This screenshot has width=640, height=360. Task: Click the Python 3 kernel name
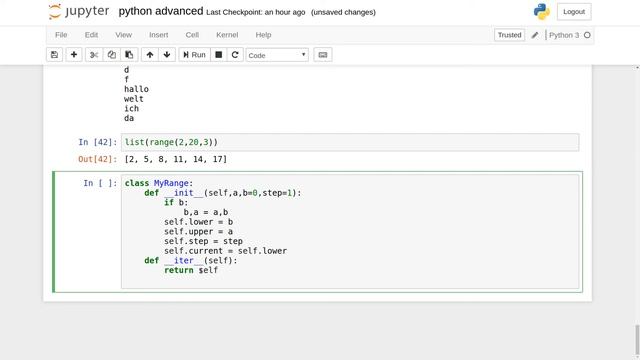564,35
